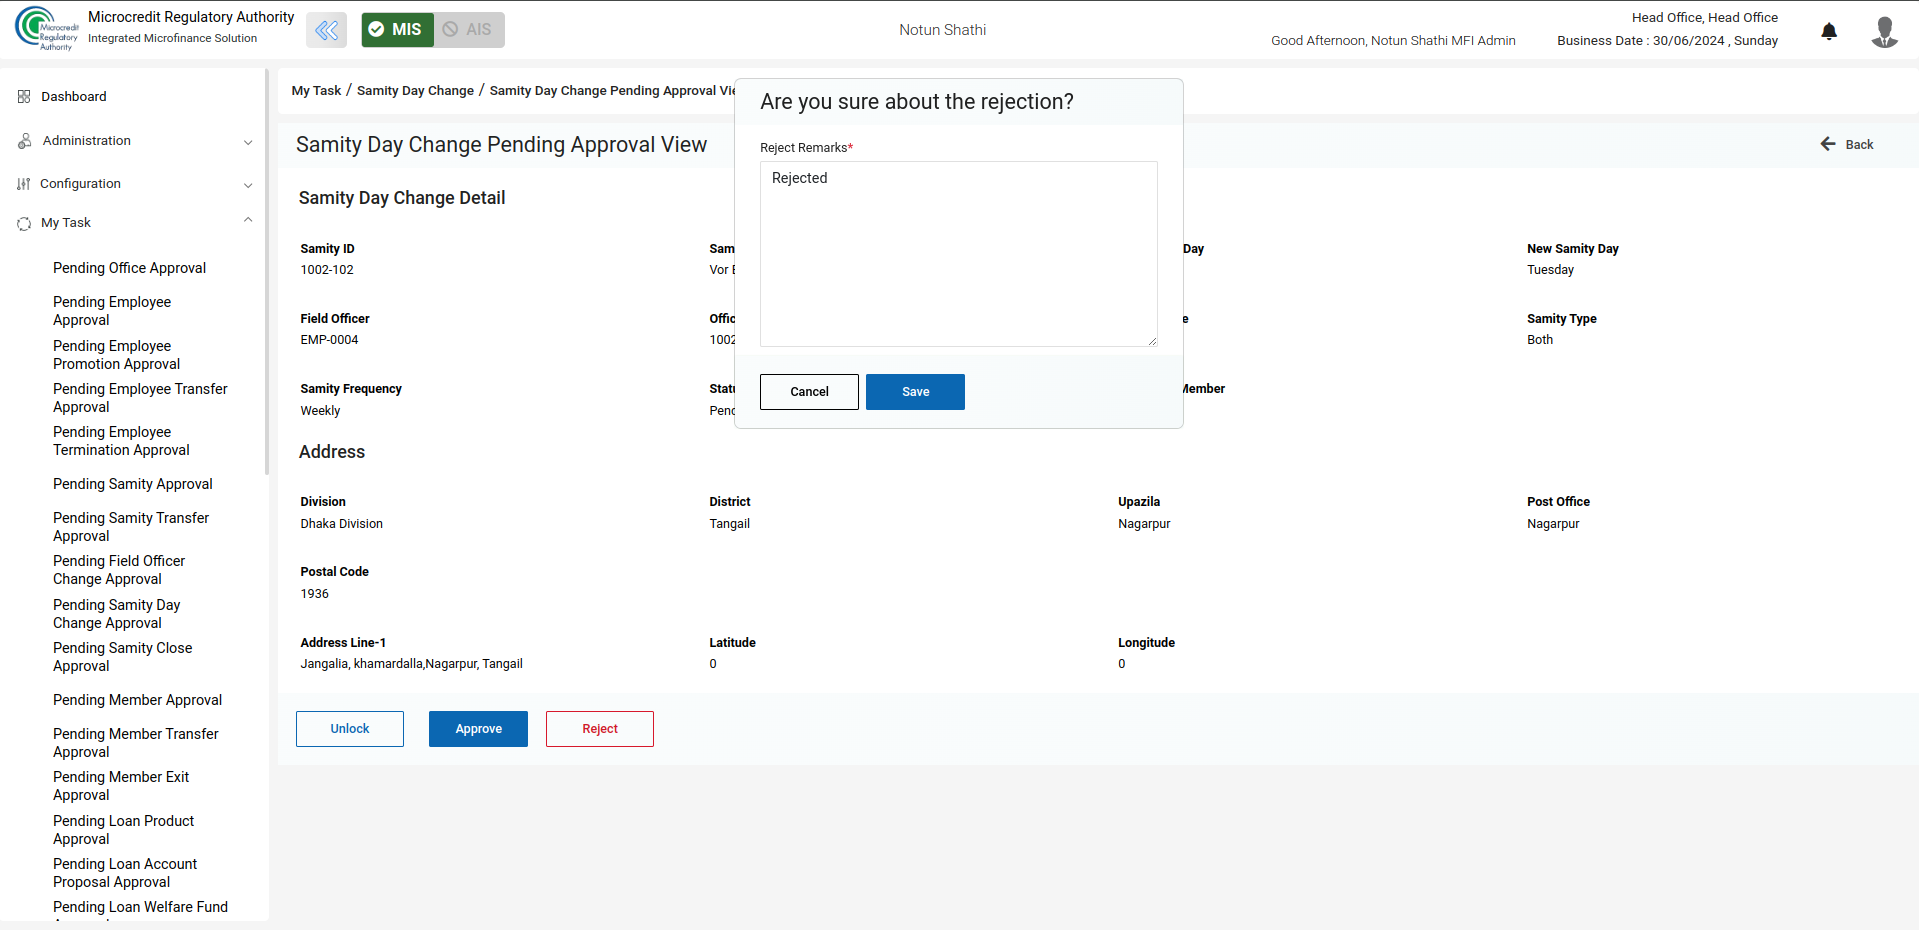The image size is (1919, 930).
Task: Cancel the rejection dialog
Action: coord(808,392)
